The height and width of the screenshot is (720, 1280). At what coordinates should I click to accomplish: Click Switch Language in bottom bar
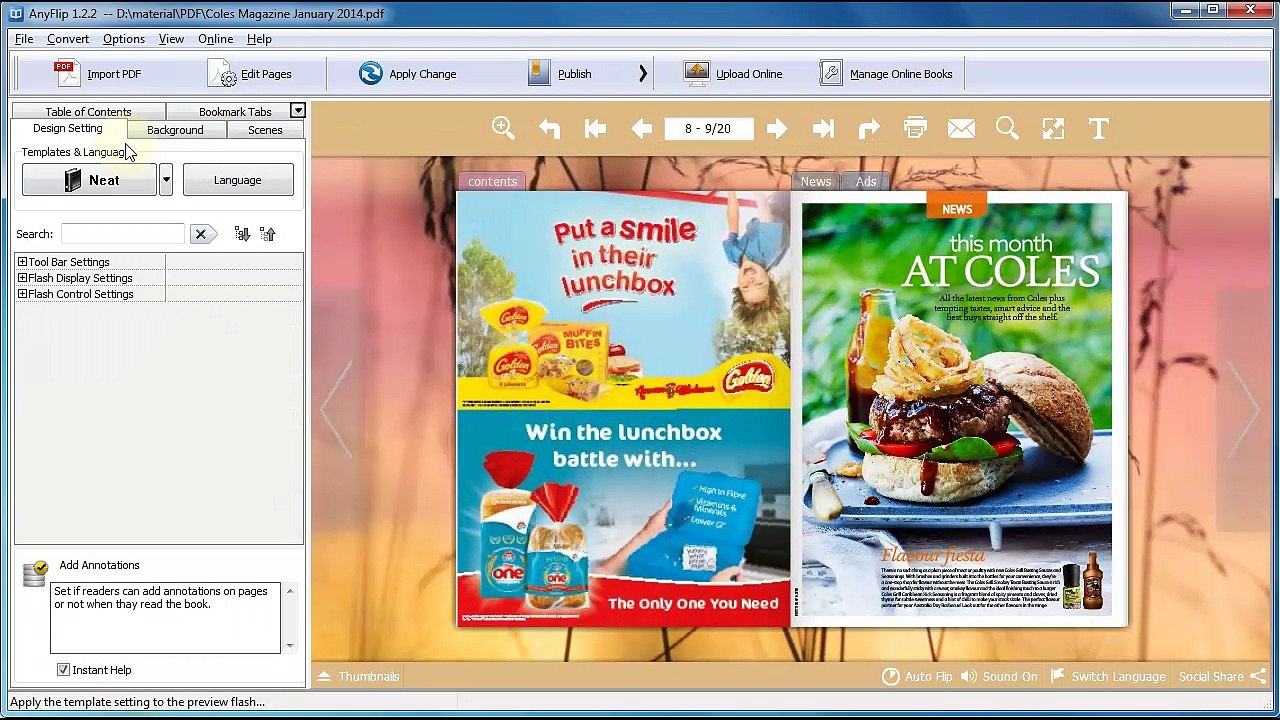pyautogui.click(x=1108, y=677)
